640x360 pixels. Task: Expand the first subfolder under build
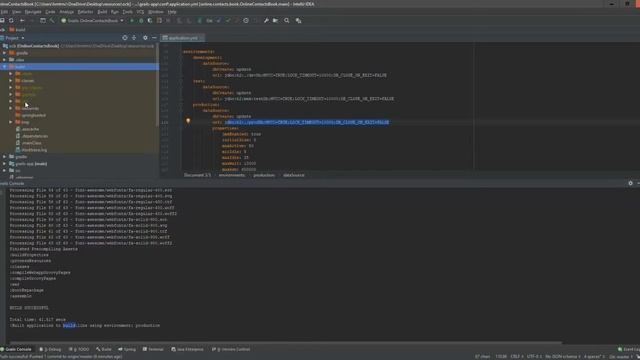pos(11,74)
